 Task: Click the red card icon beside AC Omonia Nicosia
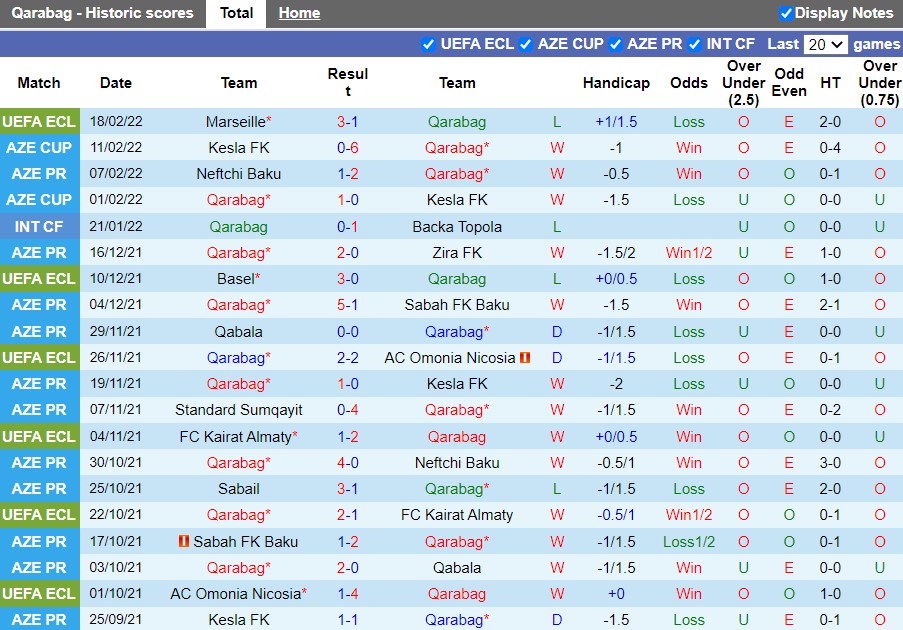(x=525, y=358)
